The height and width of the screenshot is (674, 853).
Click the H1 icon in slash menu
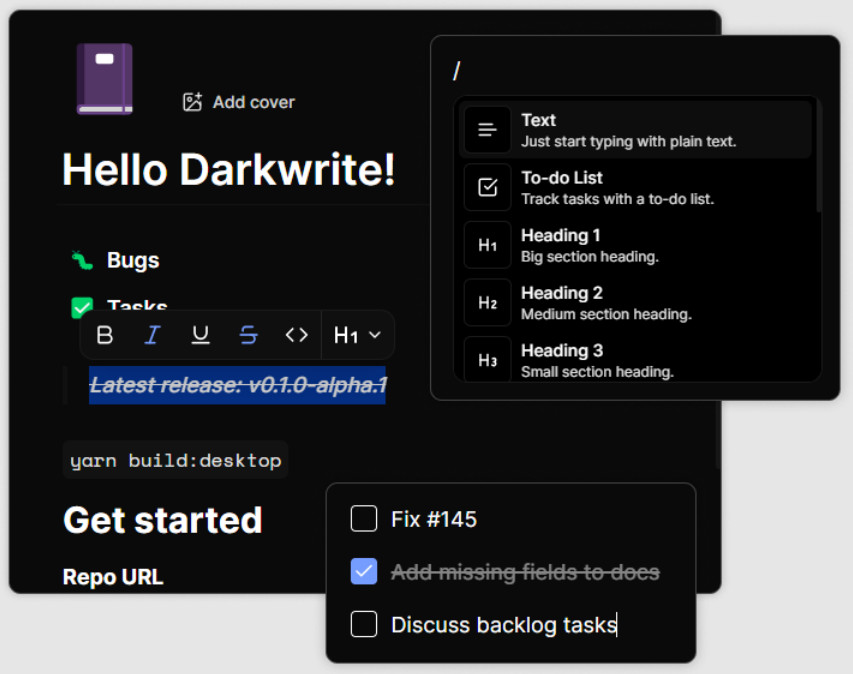[x=487, y=245]
